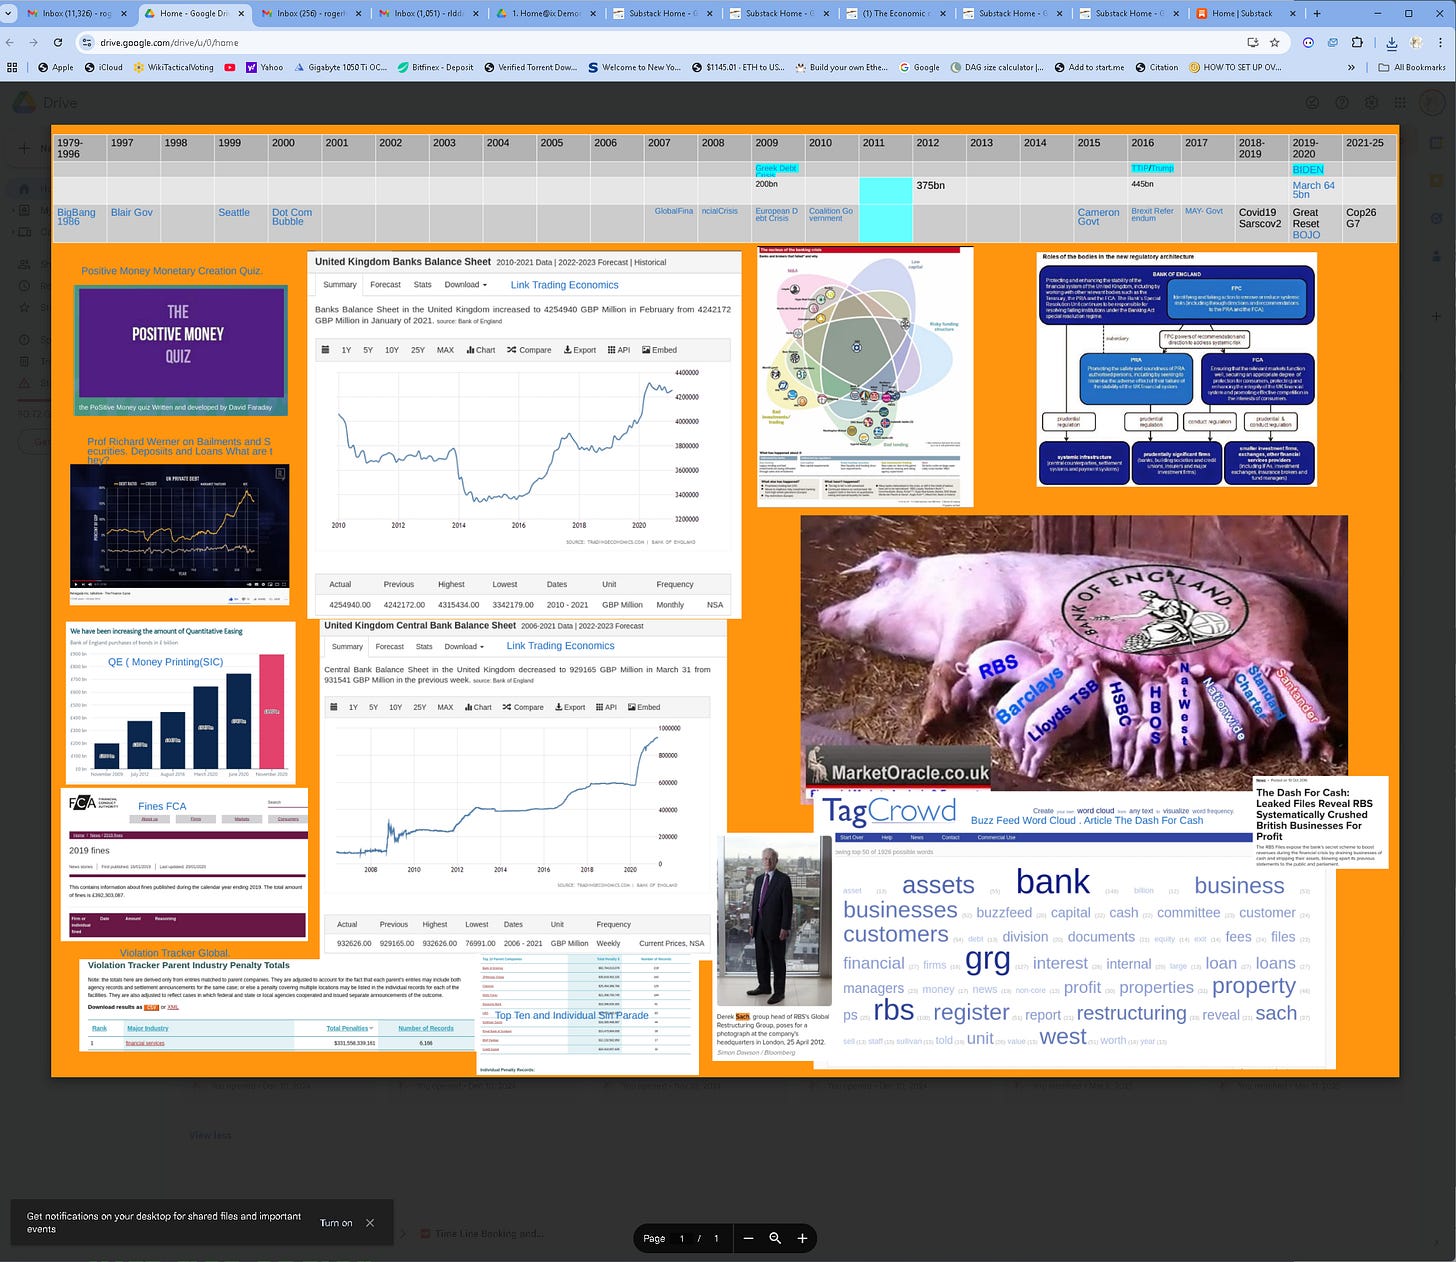Open the BigBang 1986 timeline link

point(76,217)
